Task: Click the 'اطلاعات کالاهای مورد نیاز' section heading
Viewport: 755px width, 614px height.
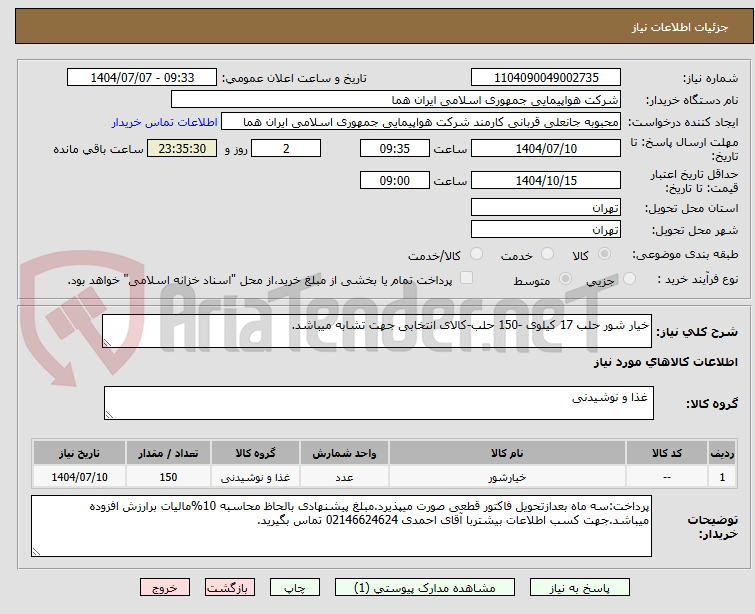Action: 665,362
